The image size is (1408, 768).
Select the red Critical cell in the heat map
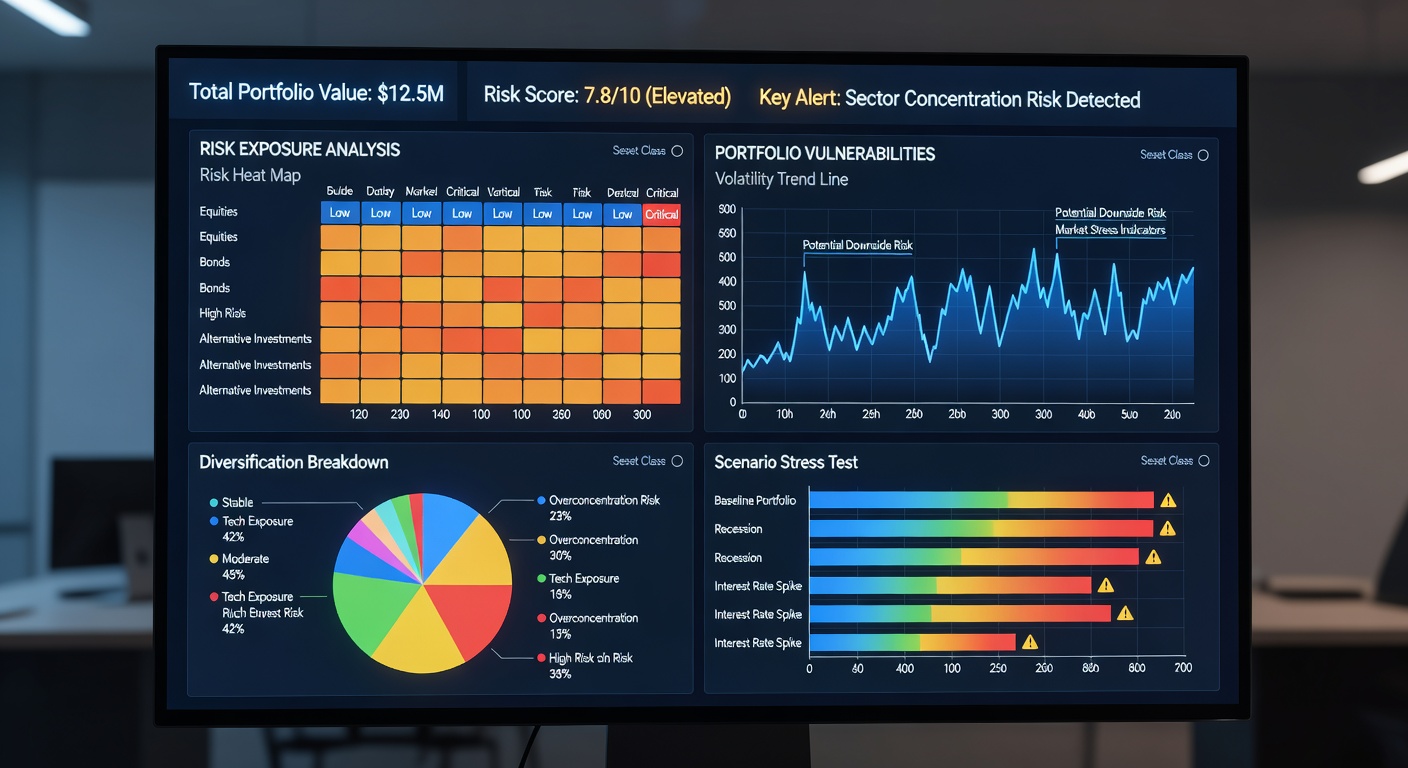pos(662,213)
